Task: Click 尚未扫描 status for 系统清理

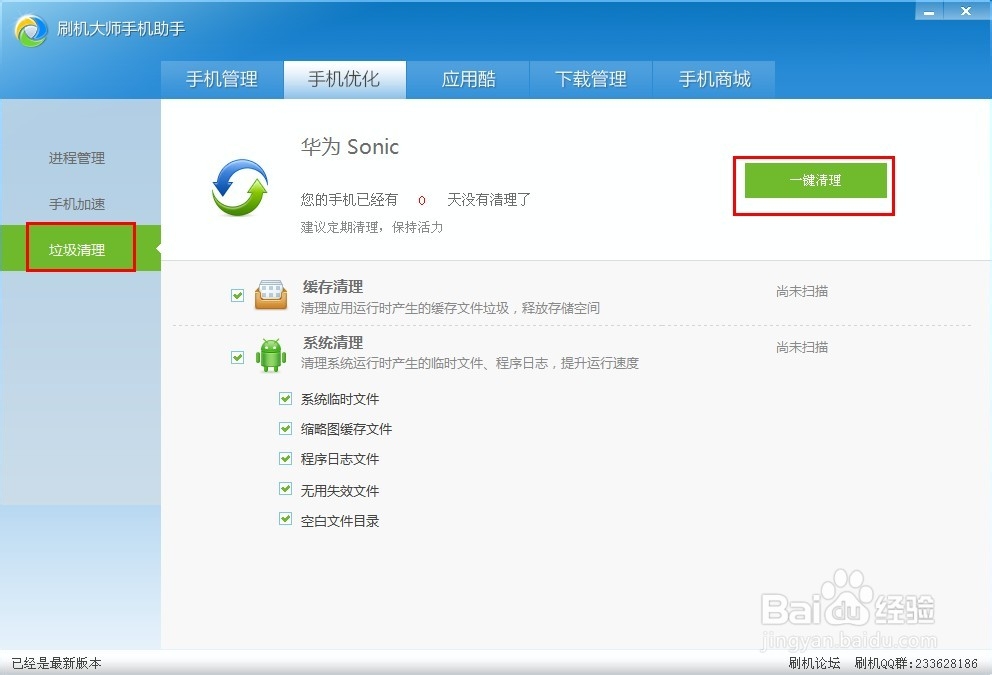Action: click(802, 347)
